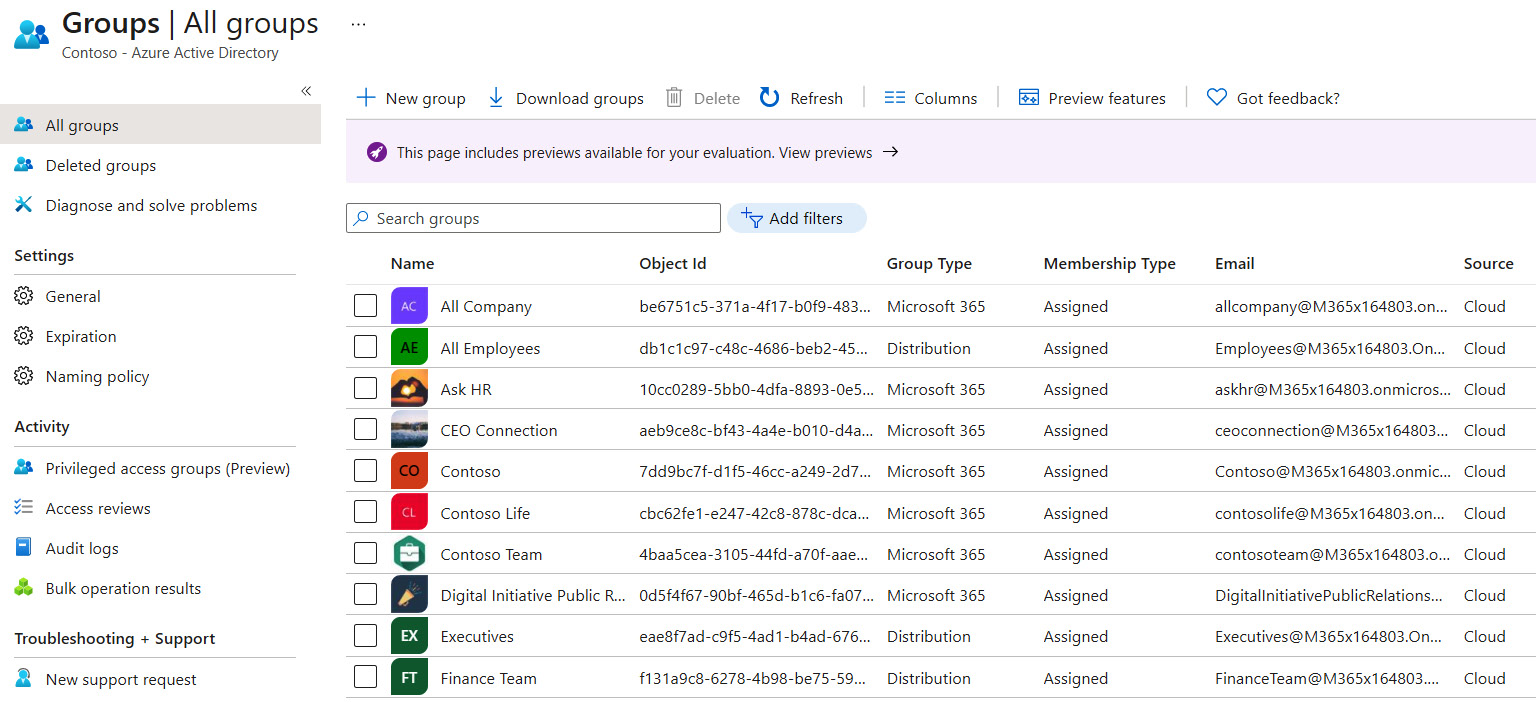1536x703 pixels.
Task: Click the Got feedback heart icon
Action: (x=1216, y=98)
